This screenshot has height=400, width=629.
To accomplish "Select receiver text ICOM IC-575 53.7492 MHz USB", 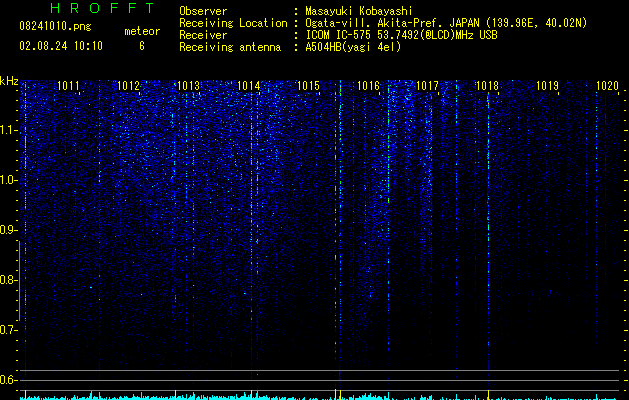I will [x=401, y=35].
